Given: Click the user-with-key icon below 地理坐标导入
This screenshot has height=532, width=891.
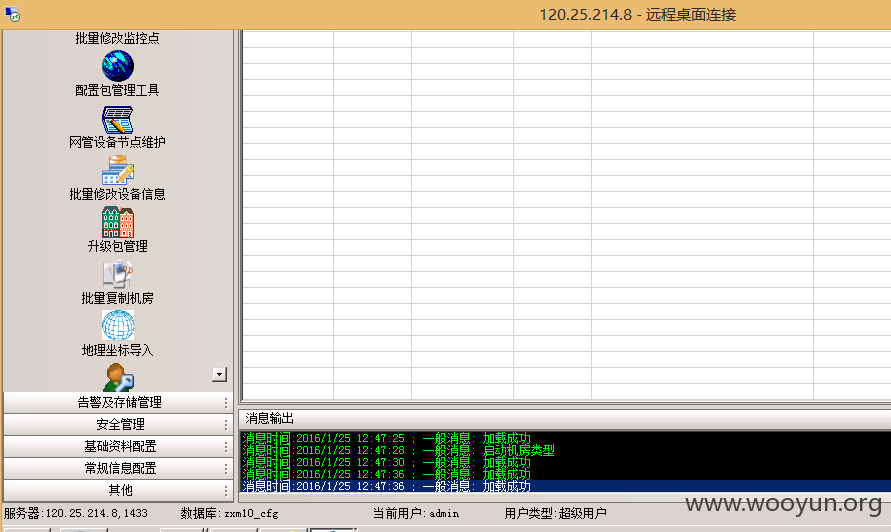Looking at the screenshot, I should pos(118,377).
